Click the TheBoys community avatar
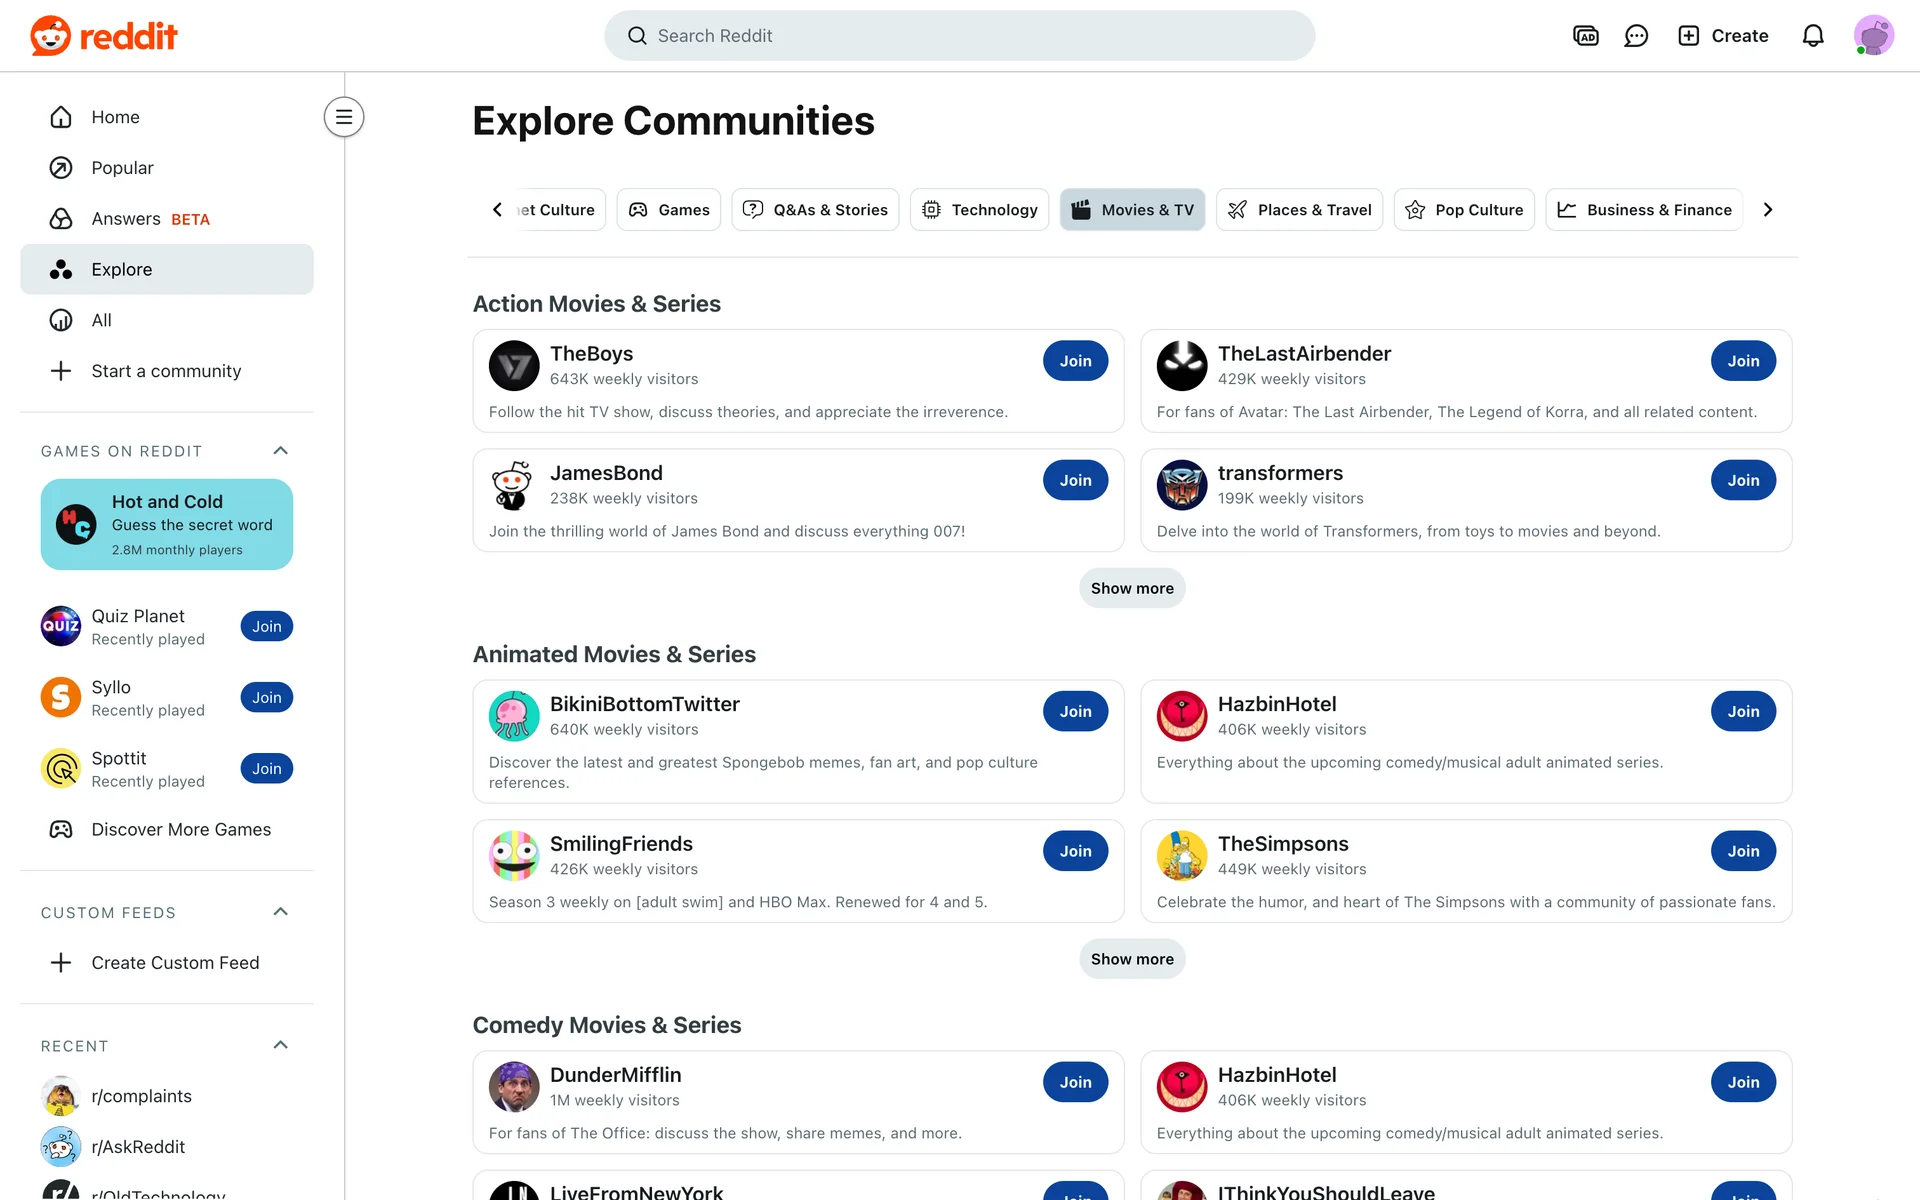The image size is (1920, 1200). pyautogui.click(x=514, y=365)
